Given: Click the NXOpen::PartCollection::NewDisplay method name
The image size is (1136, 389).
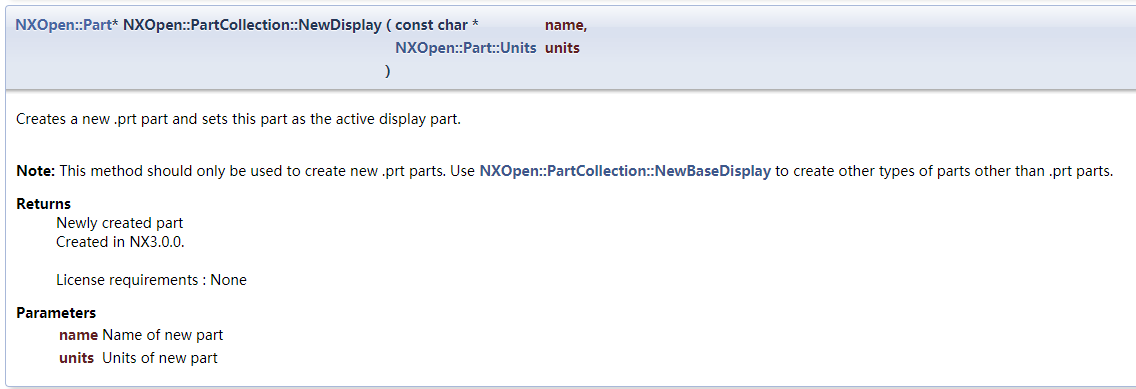Looking at the screenshot, I should [x=252, y=25].
